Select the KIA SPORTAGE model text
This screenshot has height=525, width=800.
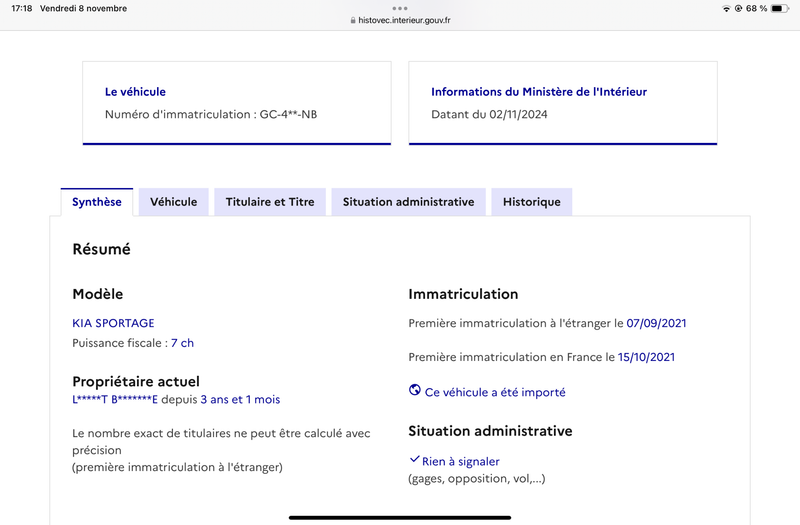click(x=113, y=323)
